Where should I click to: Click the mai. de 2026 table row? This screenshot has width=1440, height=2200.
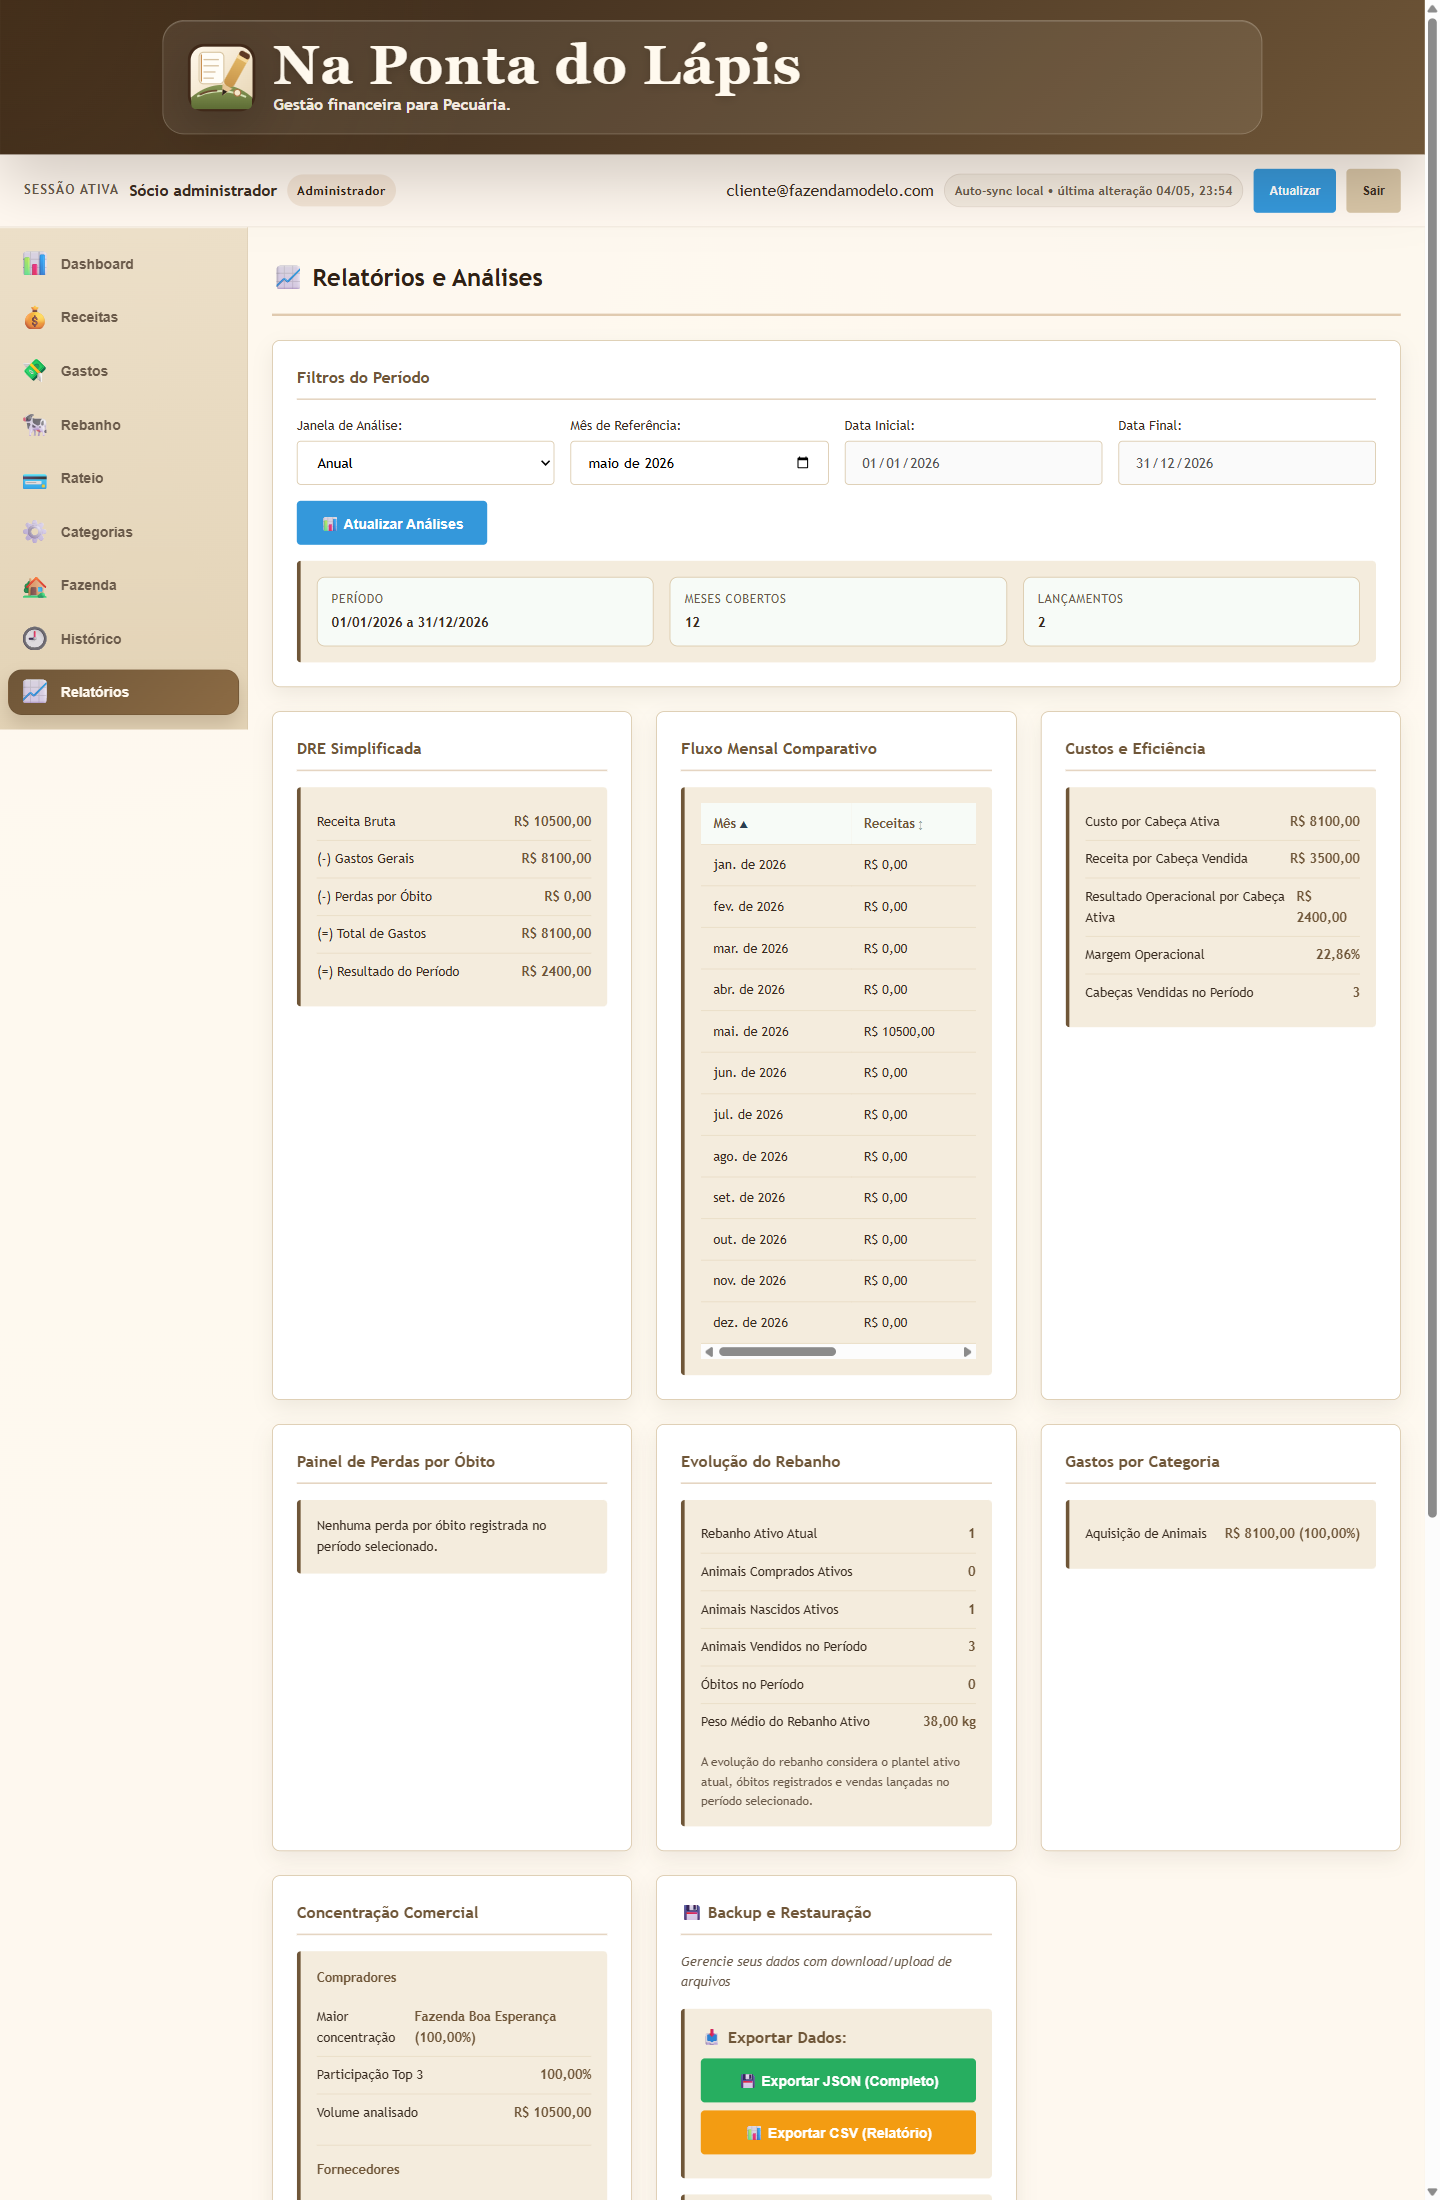838,1031
